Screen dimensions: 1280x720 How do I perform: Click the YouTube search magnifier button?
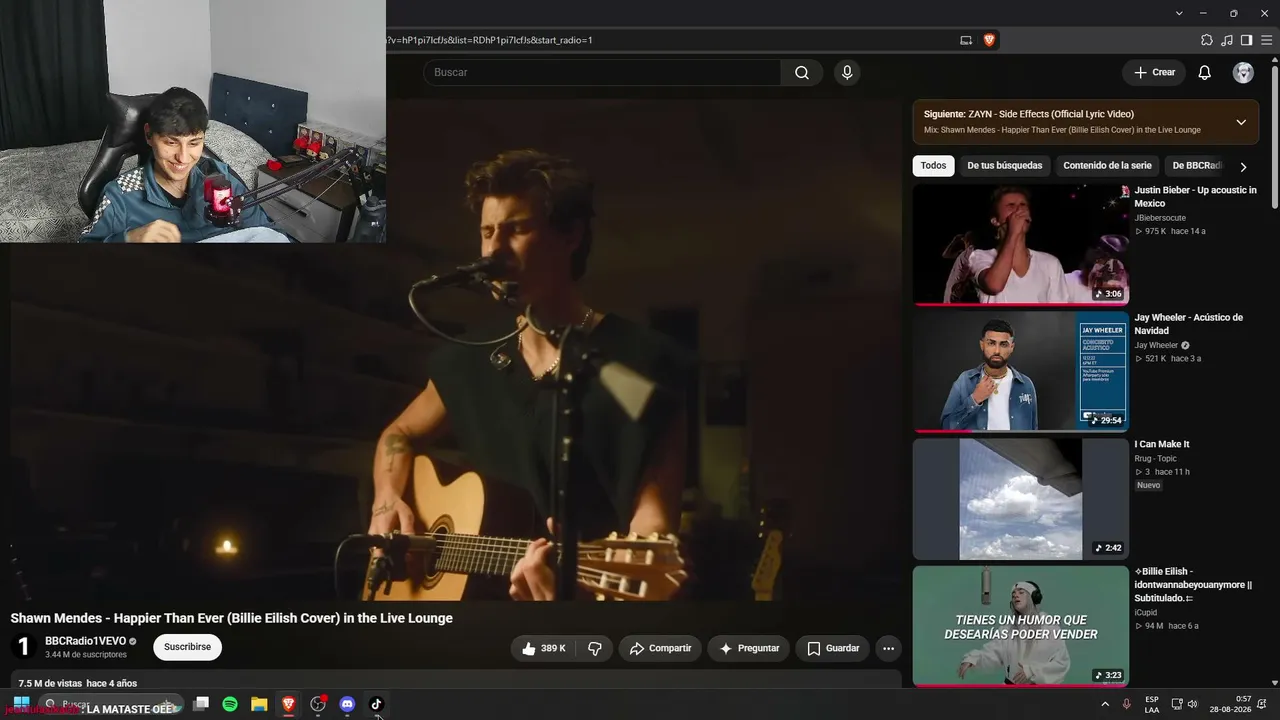tap(802, 72)
